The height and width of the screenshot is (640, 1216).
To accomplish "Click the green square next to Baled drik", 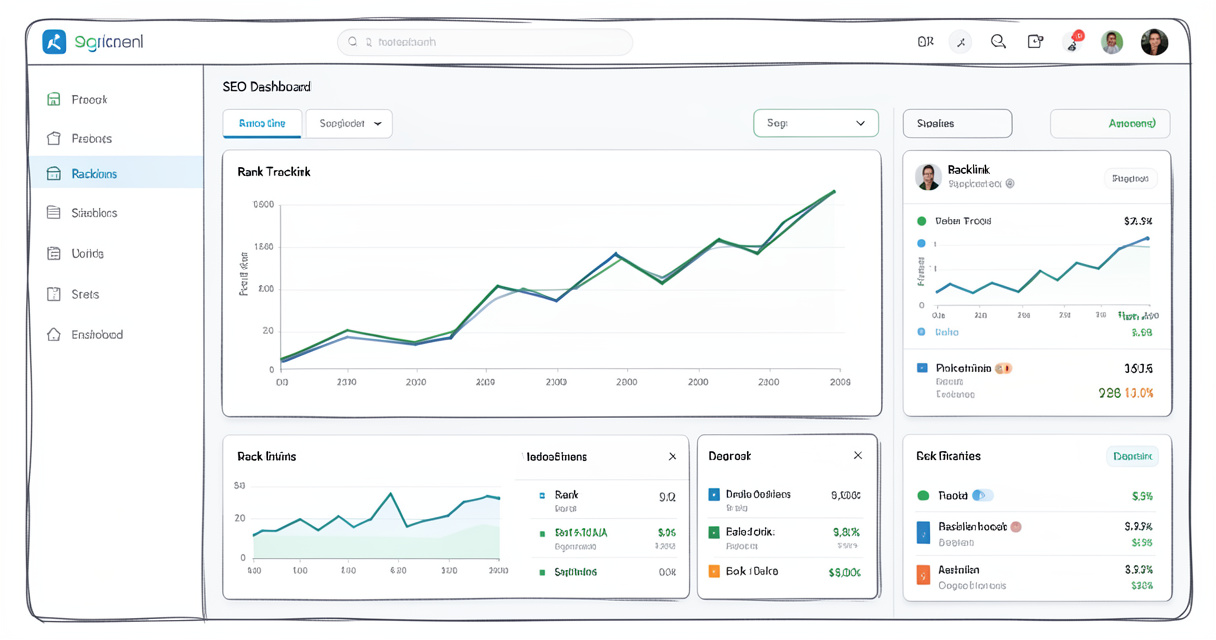I will click(714, 532).
